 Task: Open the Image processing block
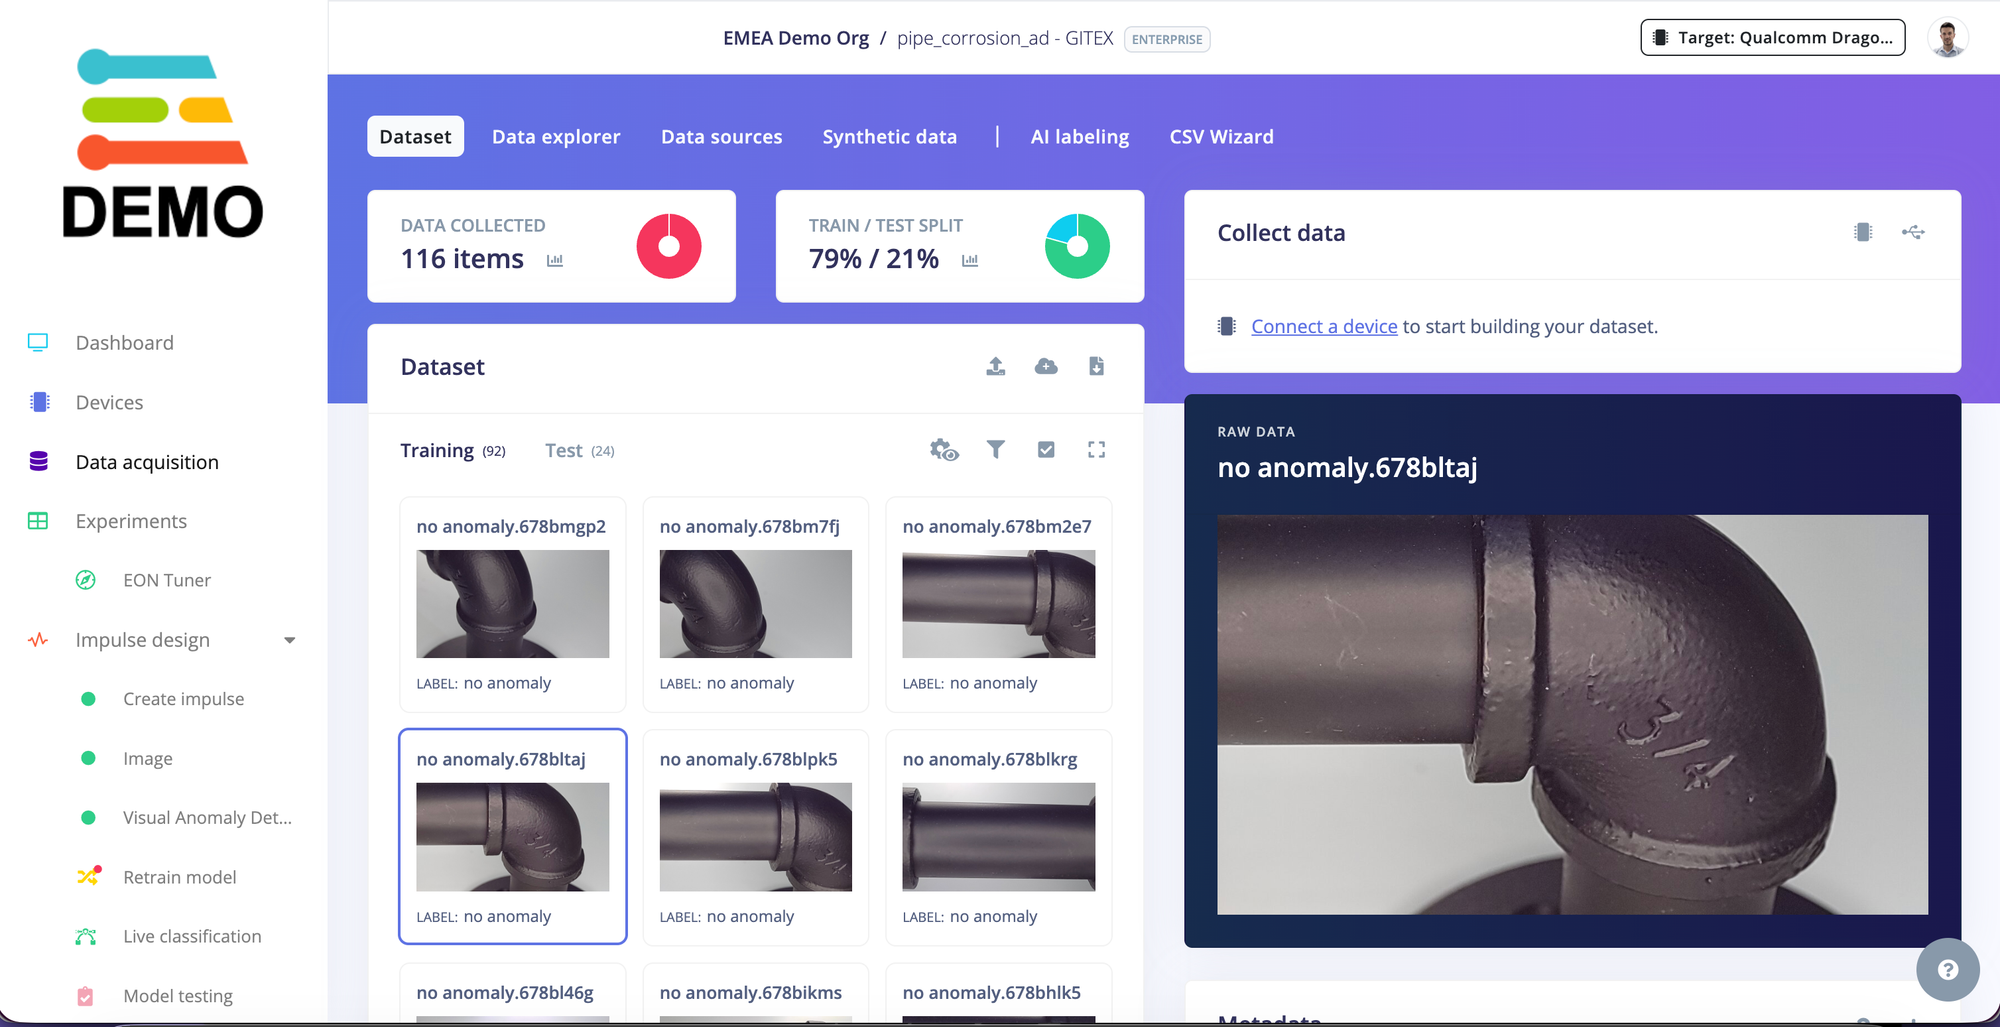[x=147, y=759]
